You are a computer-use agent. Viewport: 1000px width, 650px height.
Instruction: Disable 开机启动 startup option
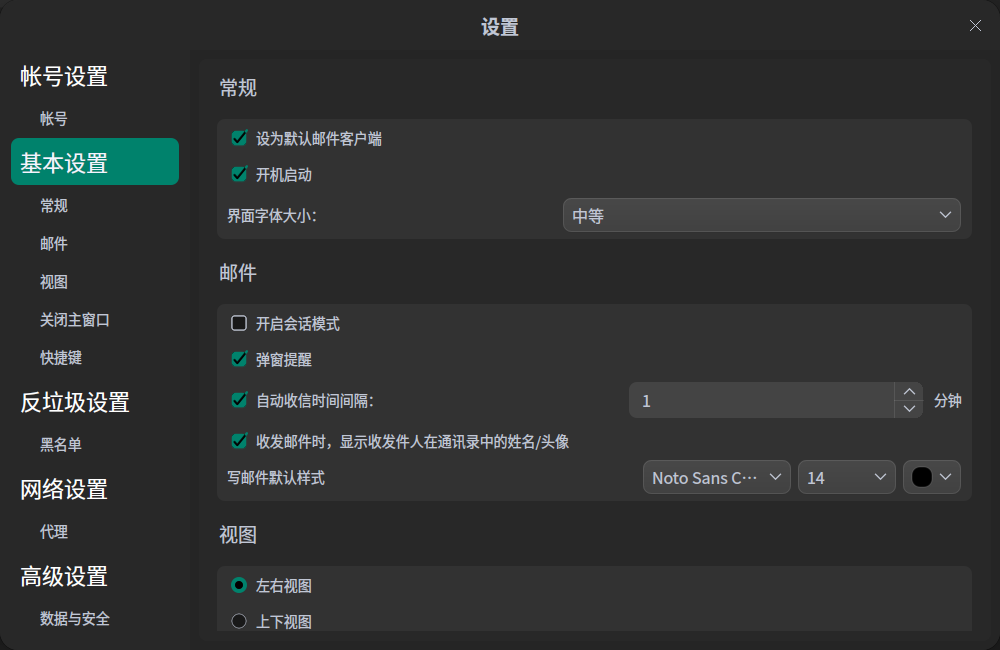point(239,174)
